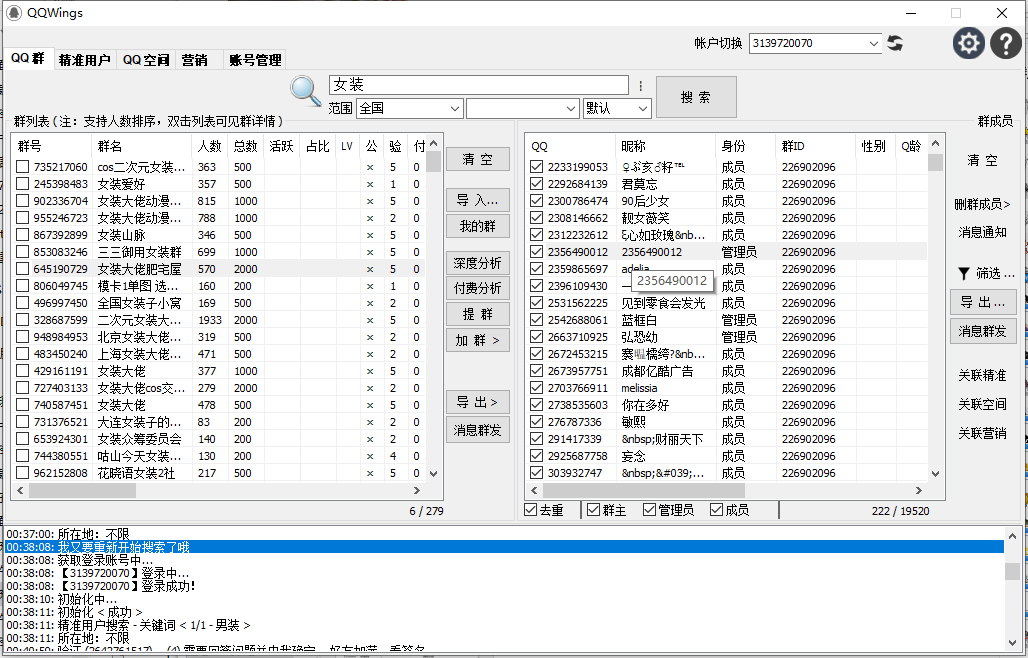This screenshot has height=658, width=1028.
Task: Click the 提群 button
Action: [478, 314]
